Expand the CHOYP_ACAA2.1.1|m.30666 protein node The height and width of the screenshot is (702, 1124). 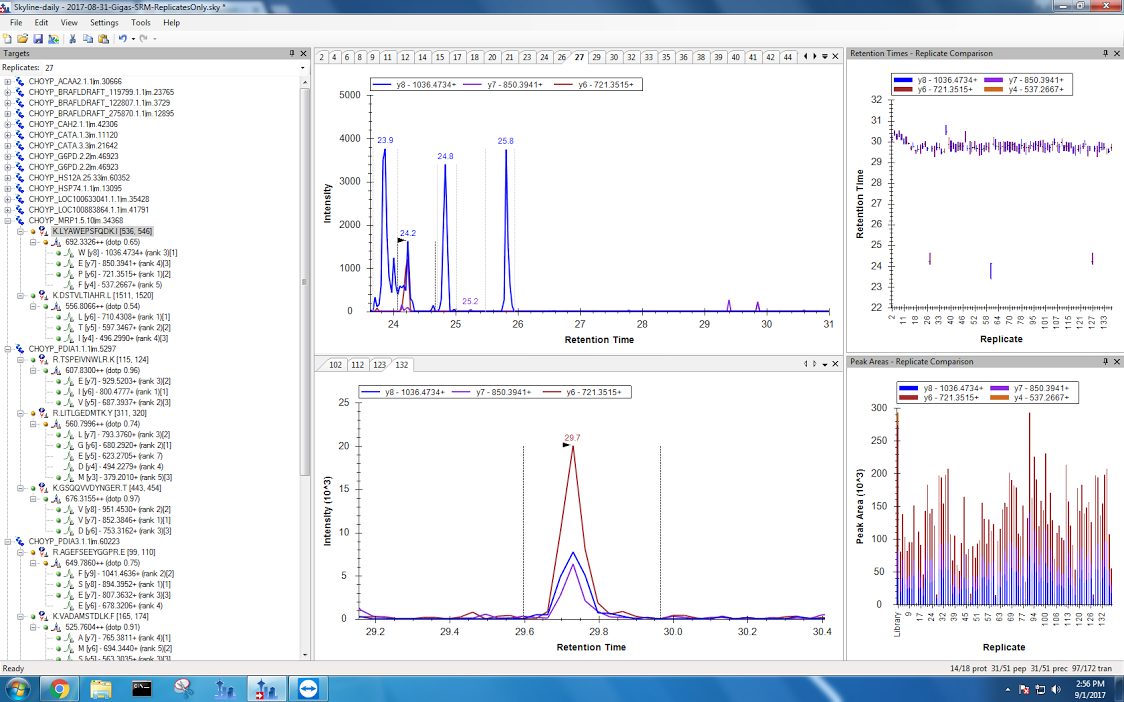coord(8,82)
